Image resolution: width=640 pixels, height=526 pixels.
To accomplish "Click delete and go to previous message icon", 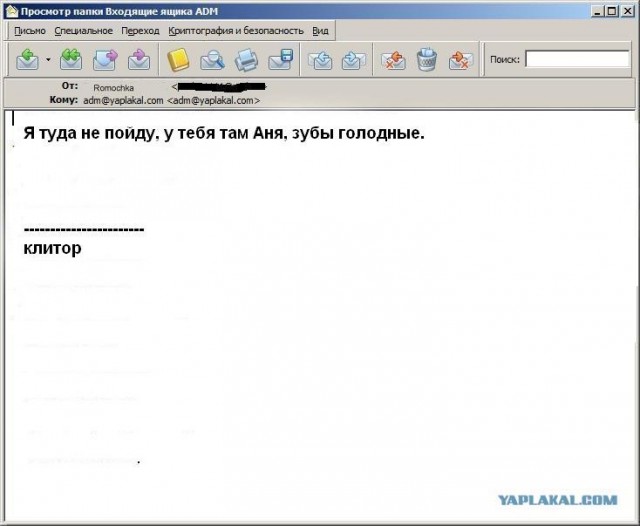I will click(393, 60).
